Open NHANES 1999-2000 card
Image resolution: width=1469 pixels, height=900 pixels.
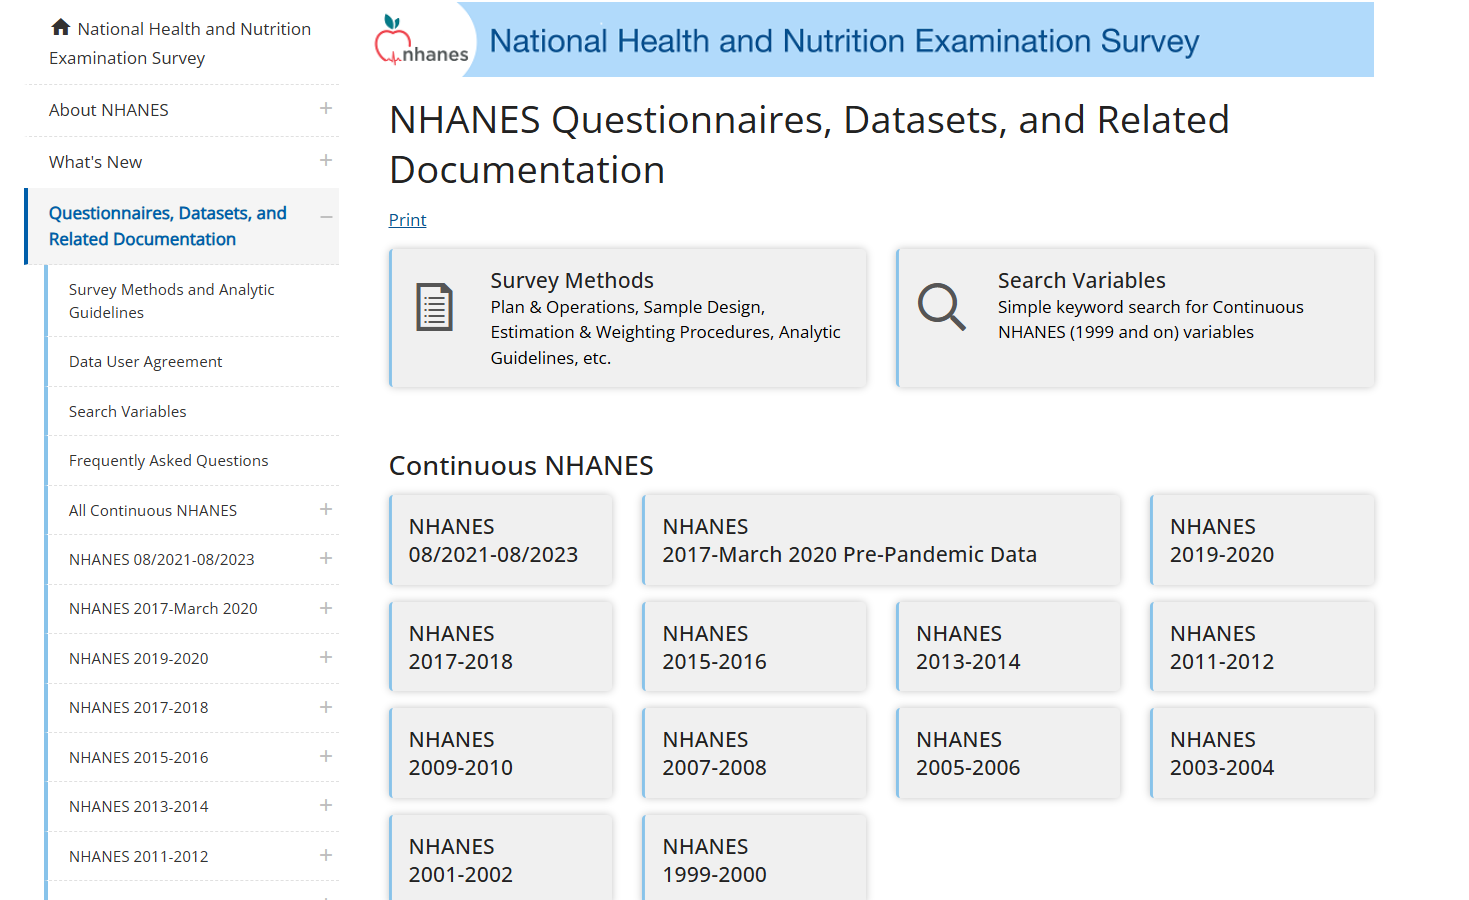coord(754,858)
